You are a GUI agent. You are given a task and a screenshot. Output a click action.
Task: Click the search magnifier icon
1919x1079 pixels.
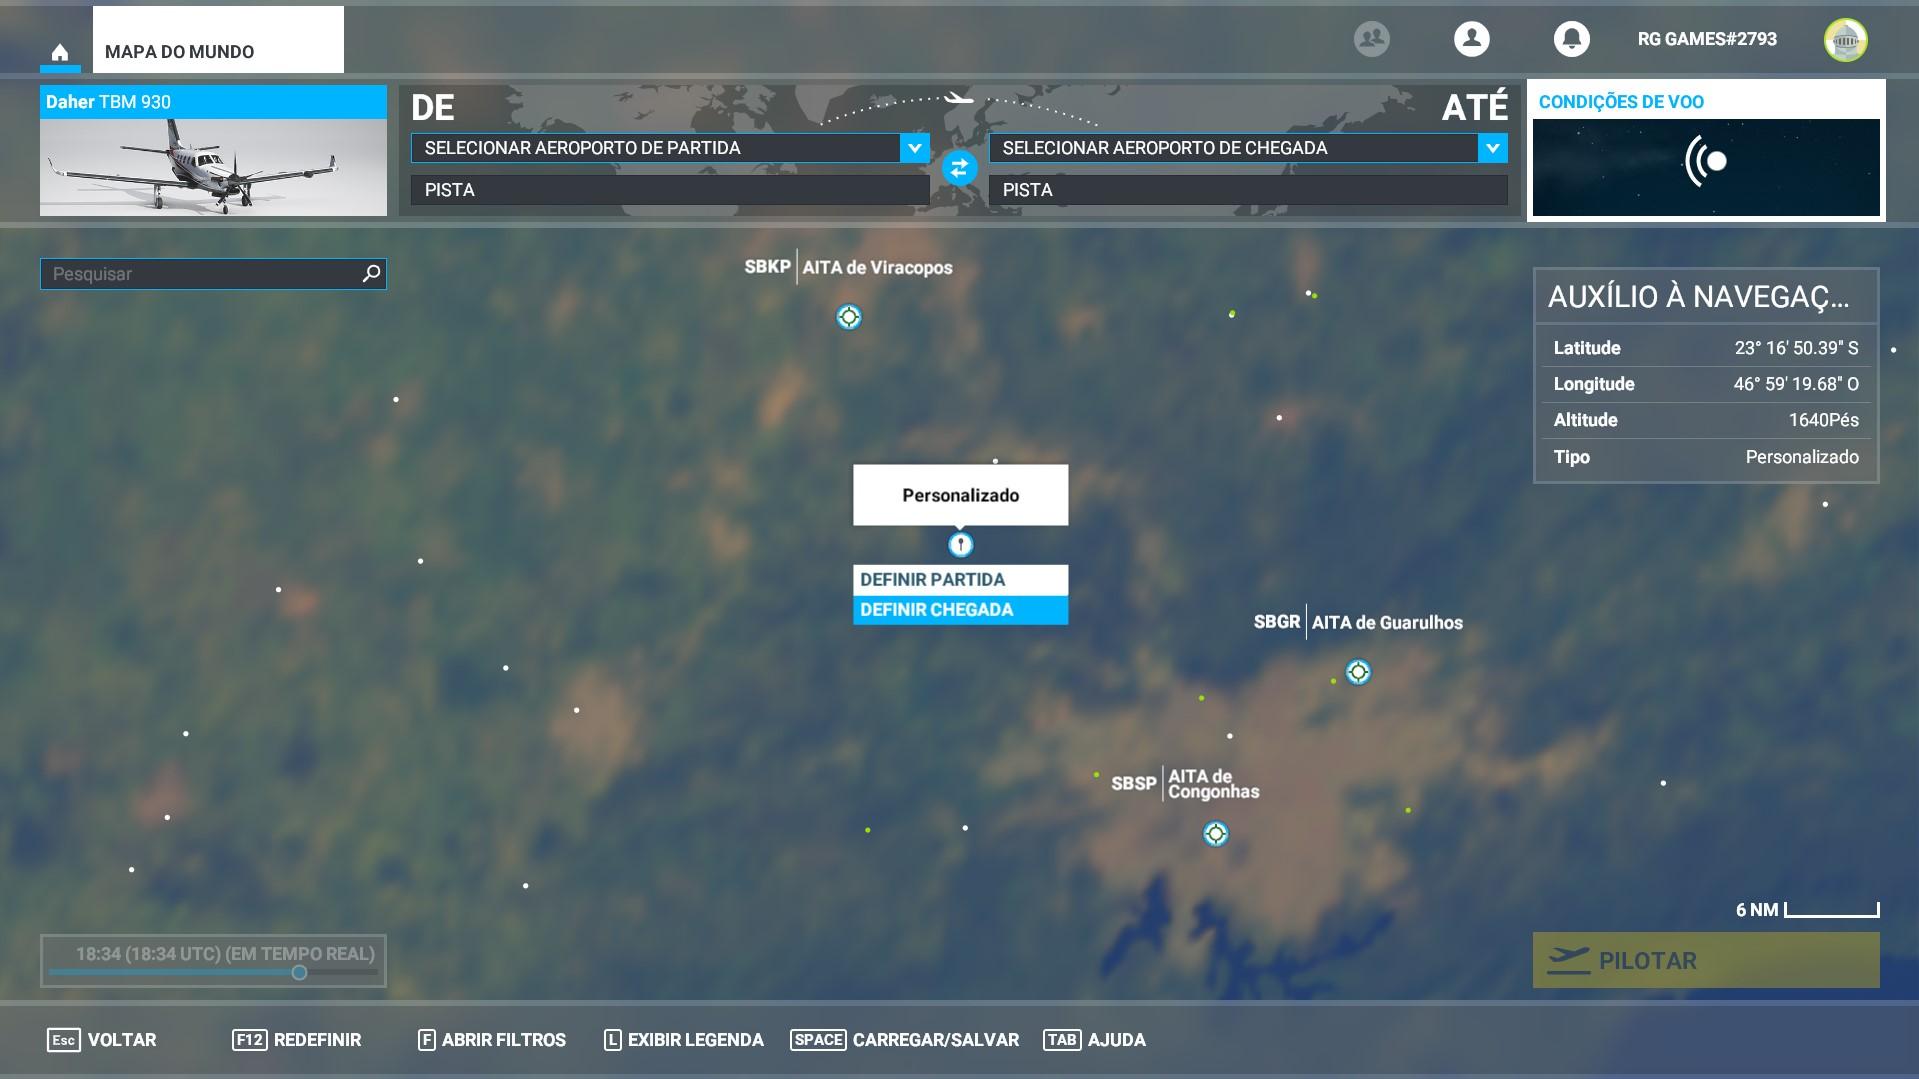tap(371, 273)
